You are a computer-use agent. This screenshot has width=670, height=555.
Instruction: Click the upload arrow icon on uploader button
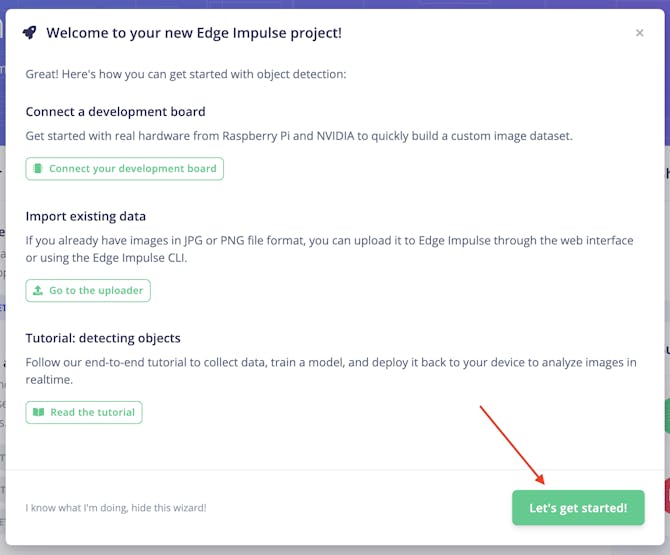click(38, 291)
